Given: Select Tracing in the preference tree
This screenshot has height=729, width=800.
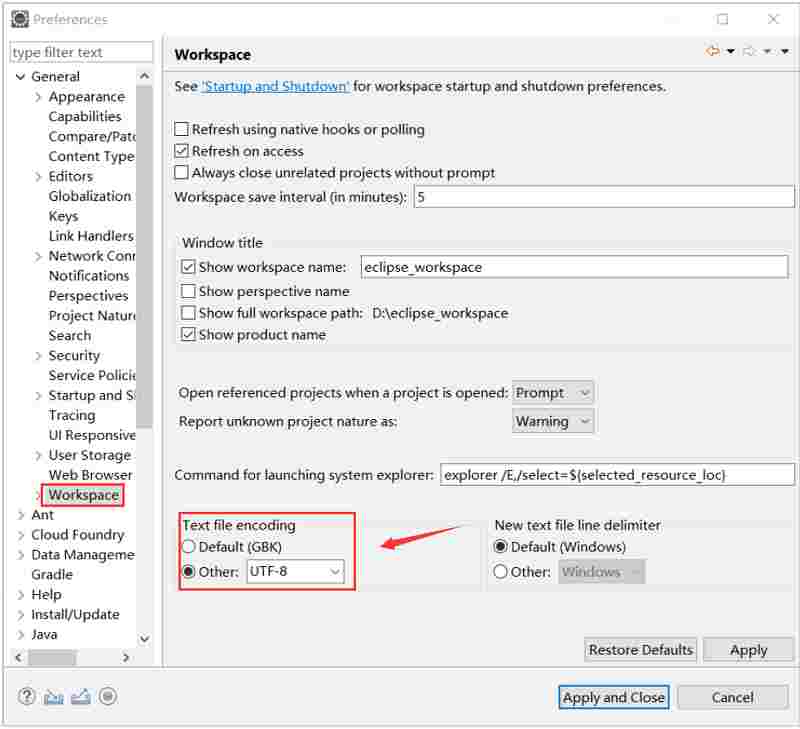Looking at the screenshot, I should pos(72,415).
